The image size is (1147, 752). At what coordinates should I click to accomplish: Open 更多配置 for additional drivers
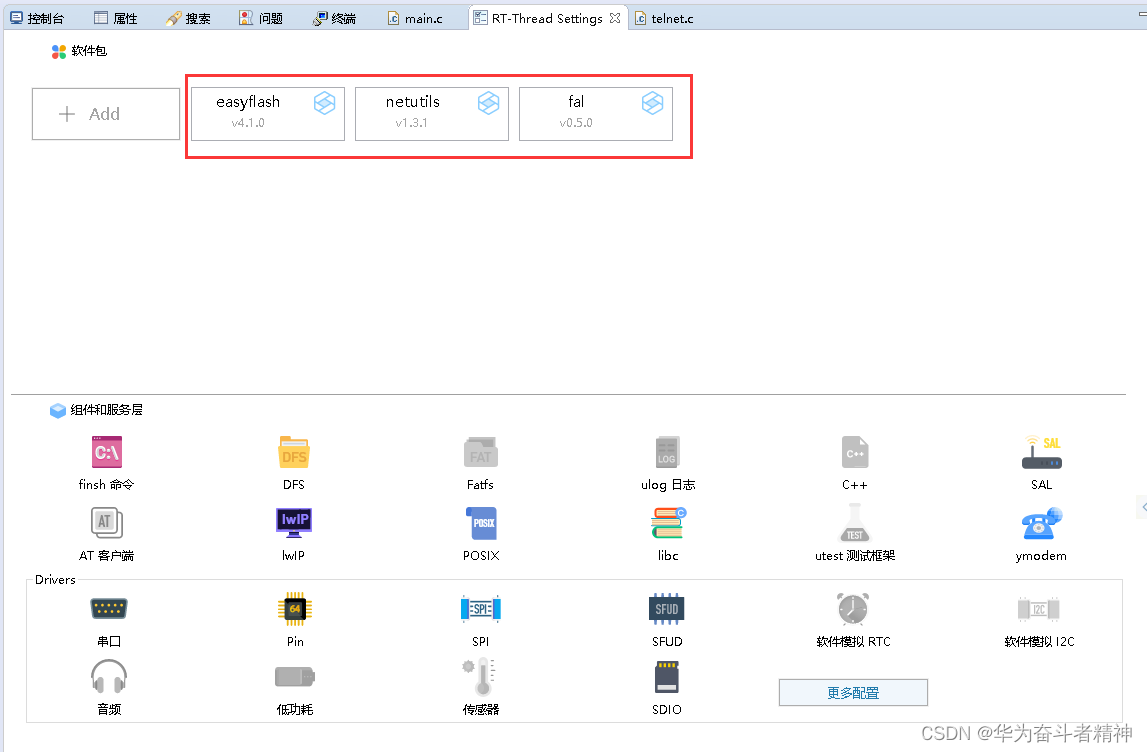click(852, 692)
